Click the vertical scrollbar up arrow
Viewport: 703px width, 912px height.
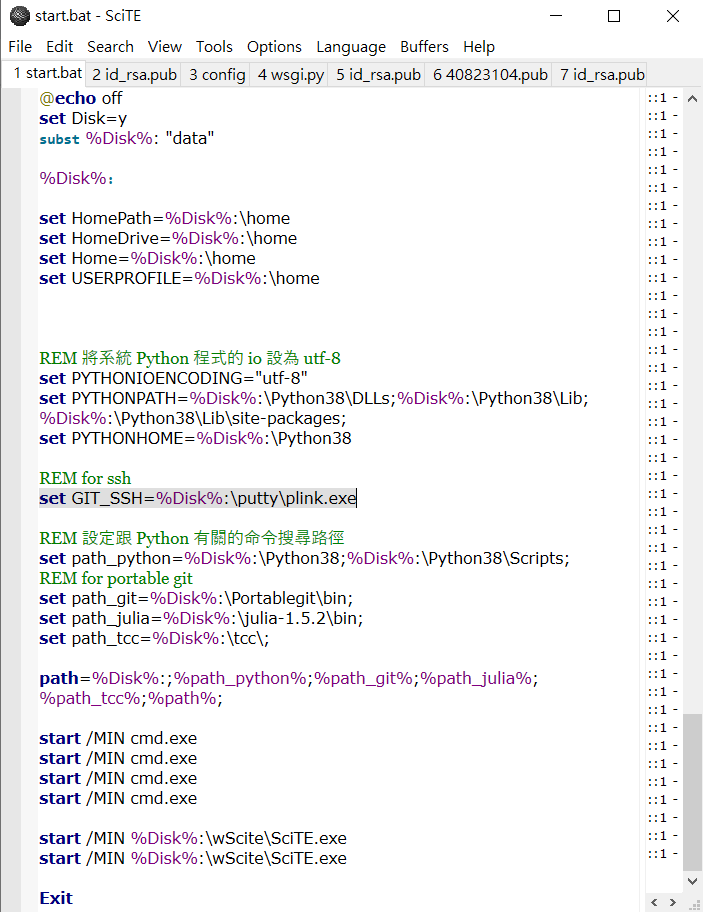pyautogui.click(x=692, y=99)
